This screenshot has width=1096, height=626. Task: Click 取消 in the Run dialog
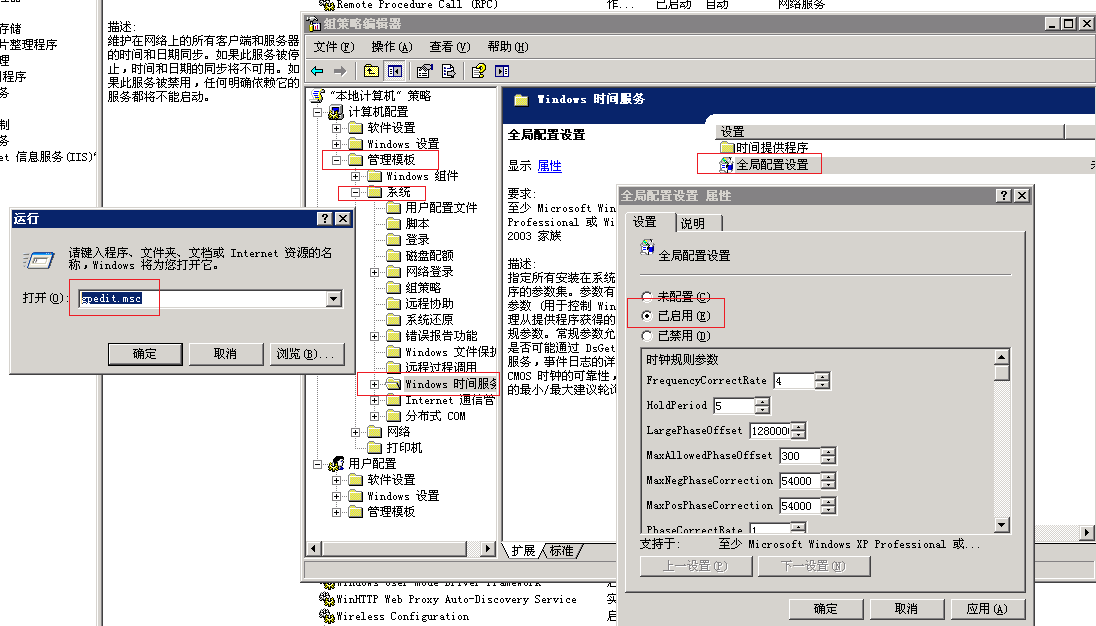point(225,354)
